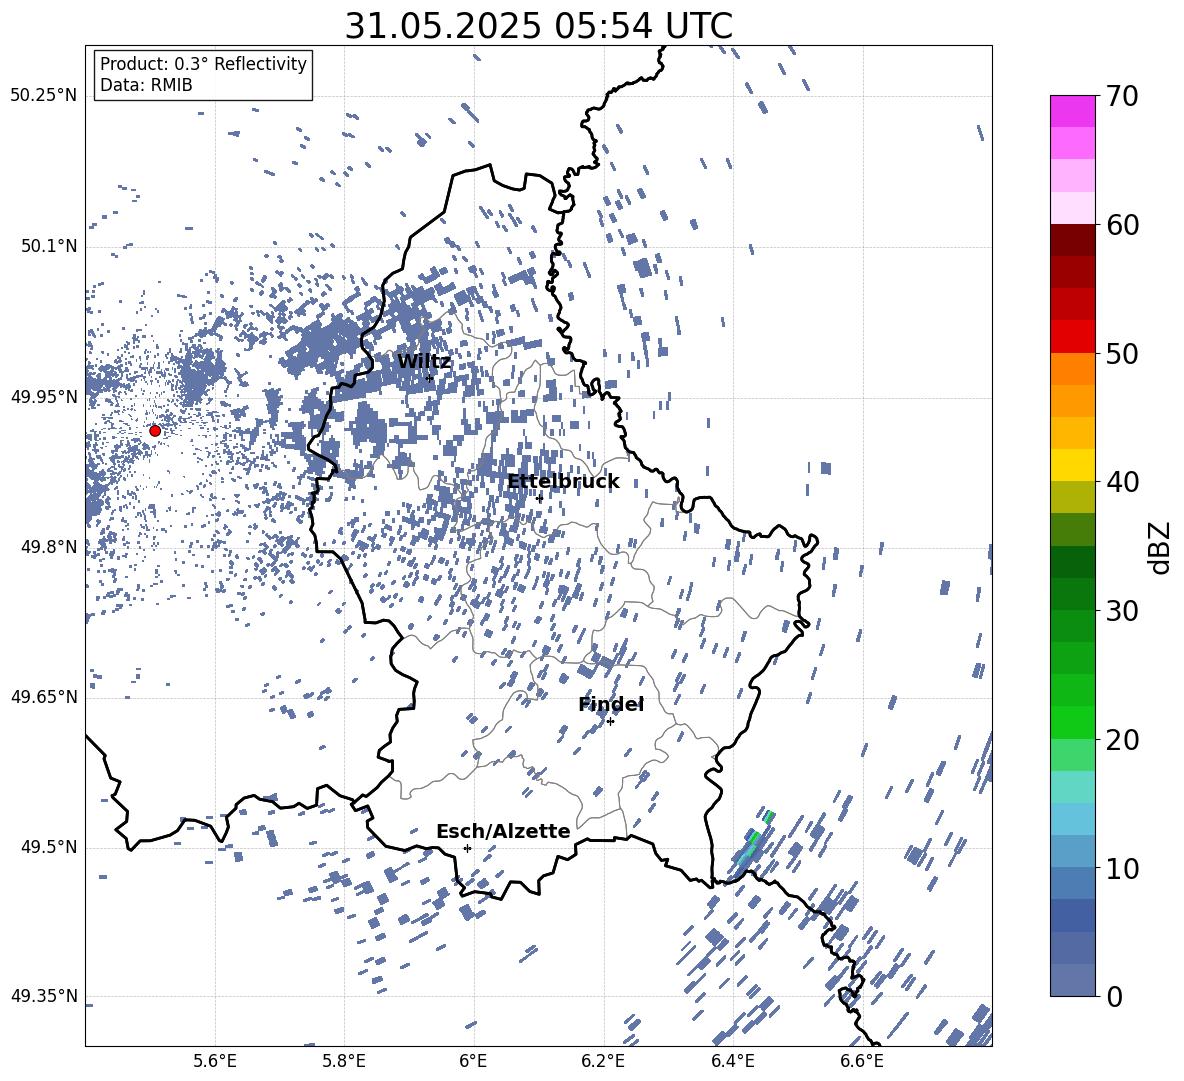Screen dimensions: 1184x1081
Task: Click the colorbar value 40
Action: 1122,482
